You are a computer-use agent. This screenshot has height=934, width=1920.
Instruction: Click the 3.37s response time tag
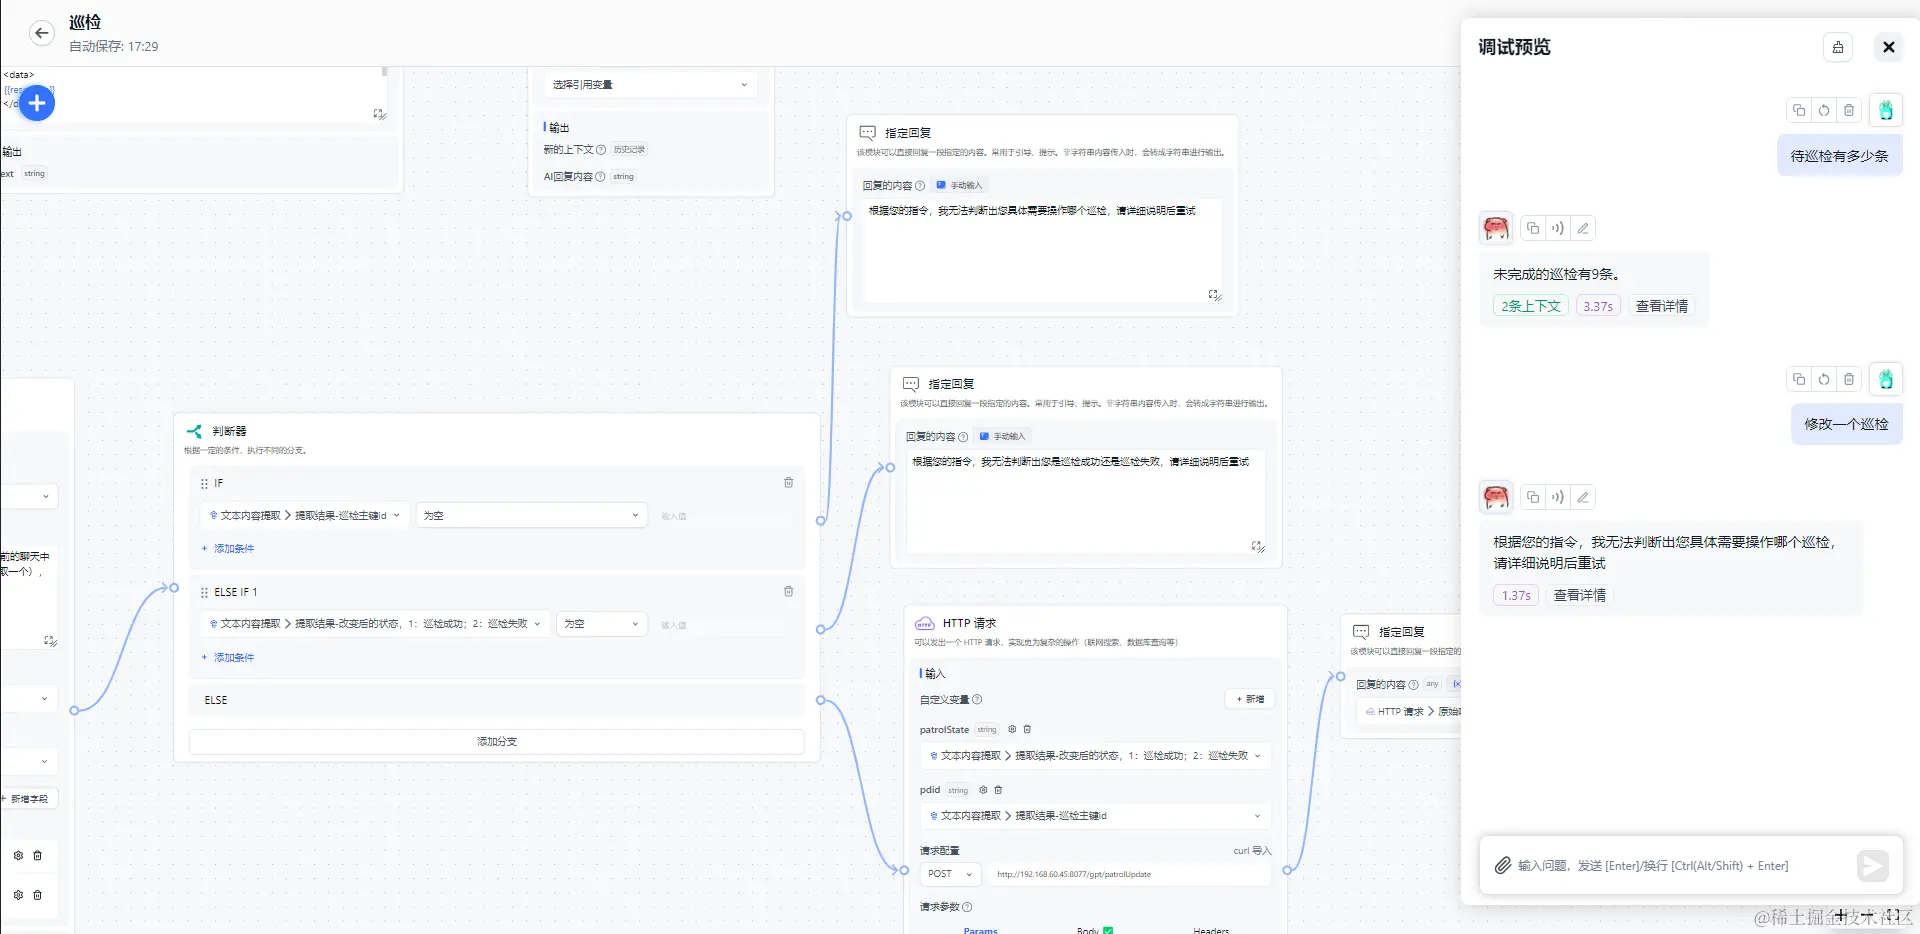tap(1598, 307)
